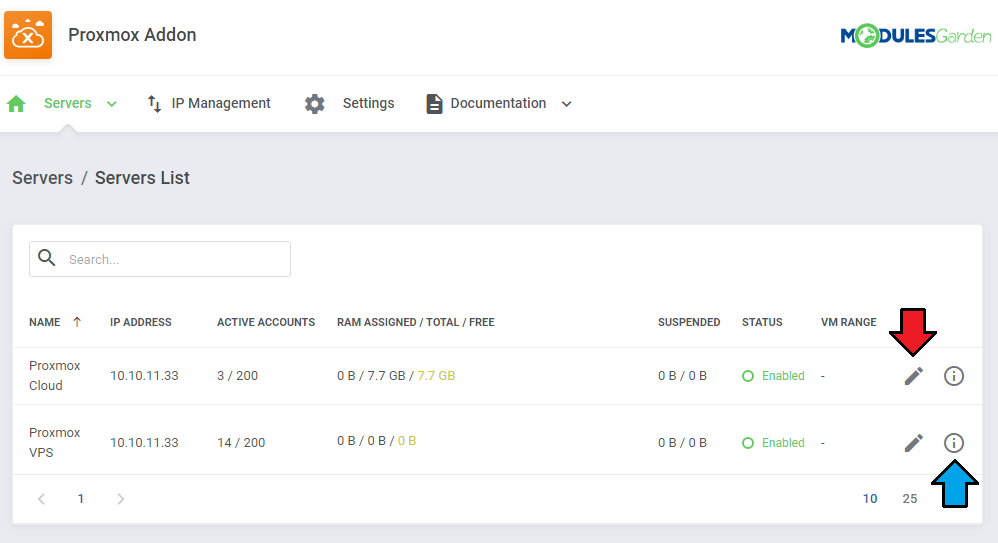998x543 pixels.
Task: Click the Proxmox Cloud Enabled status circle
Action: 748,376
